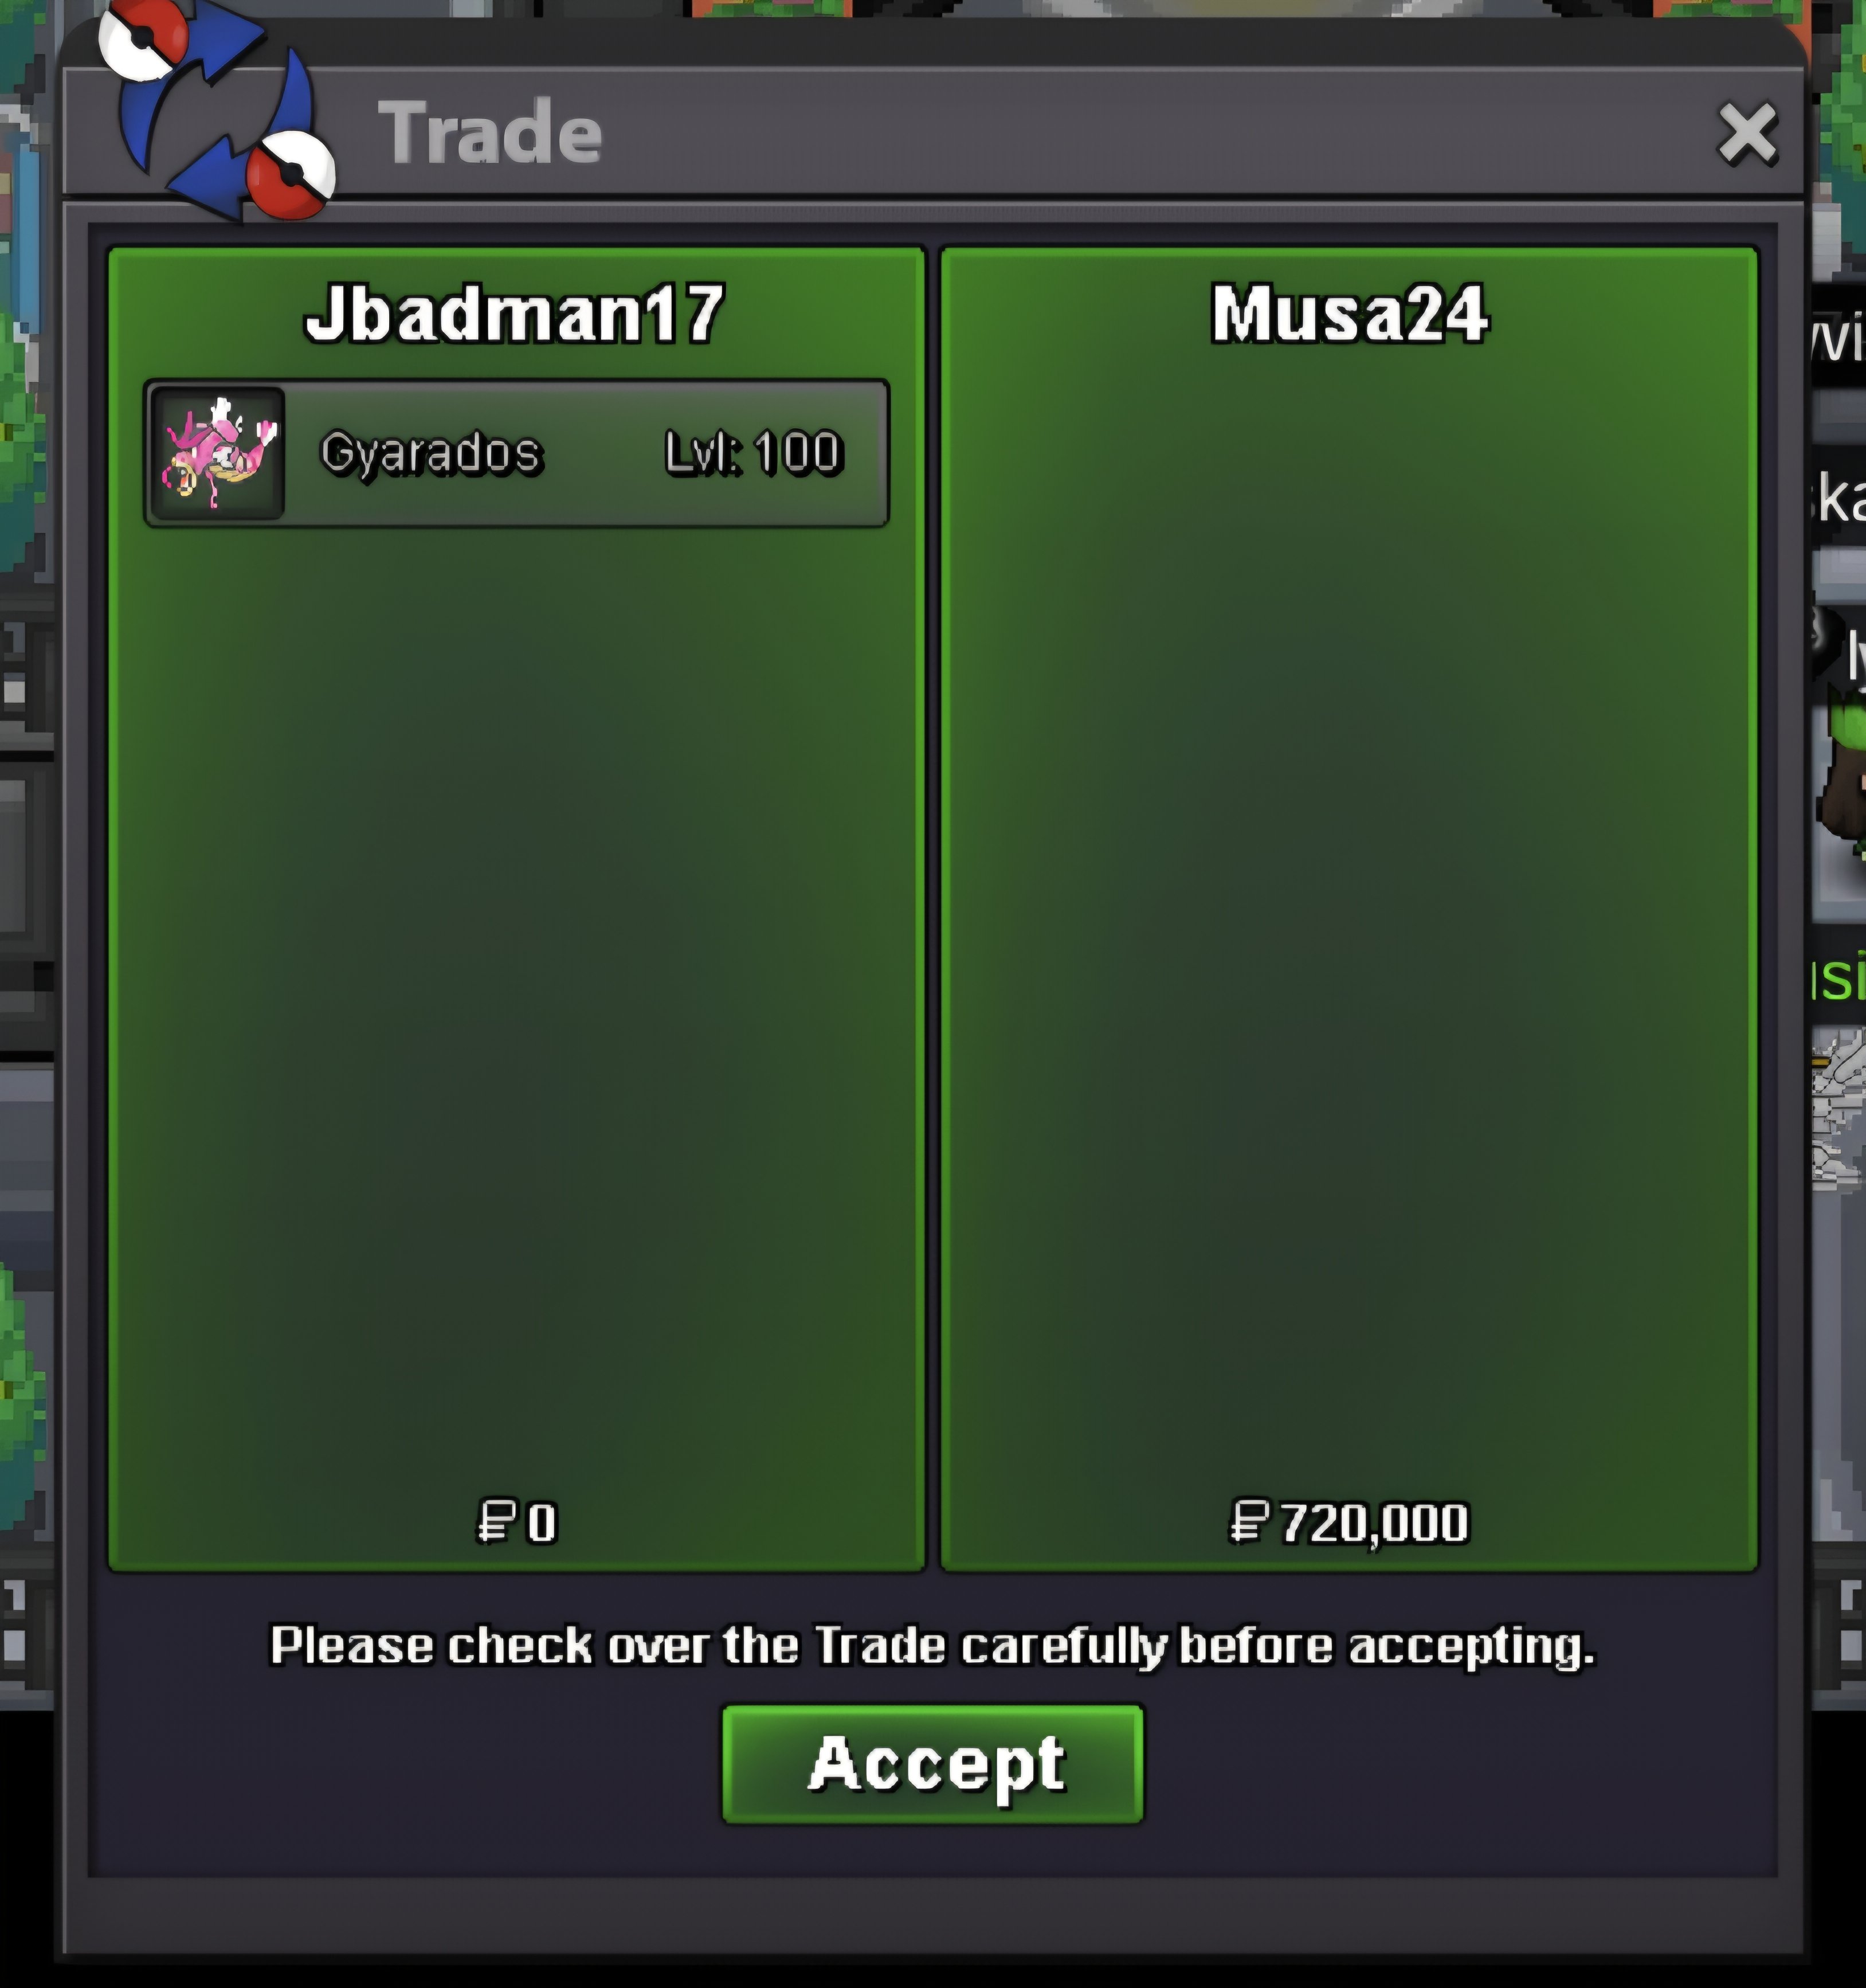Close the Trade window with X
This screenshot has width=1866, height=1988.
click(1747, 133)
